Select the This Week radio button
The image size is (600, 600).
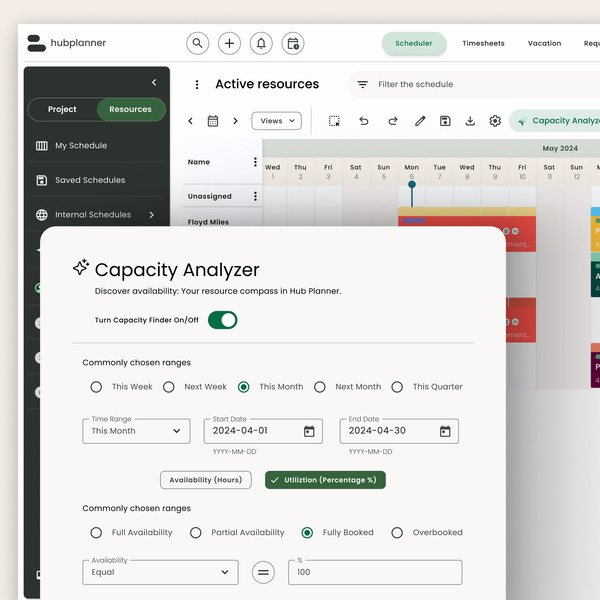pyautogui.click(x=96, y=387)
